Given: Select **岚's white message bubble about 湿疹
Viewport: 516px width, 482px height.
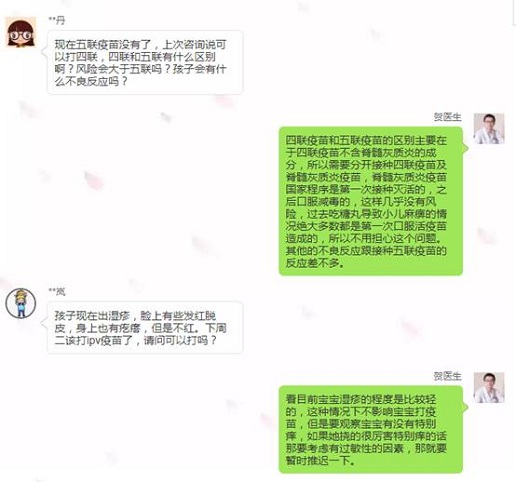Looking at the screenshot, I should pyautogui.click(x=145, y=328).
